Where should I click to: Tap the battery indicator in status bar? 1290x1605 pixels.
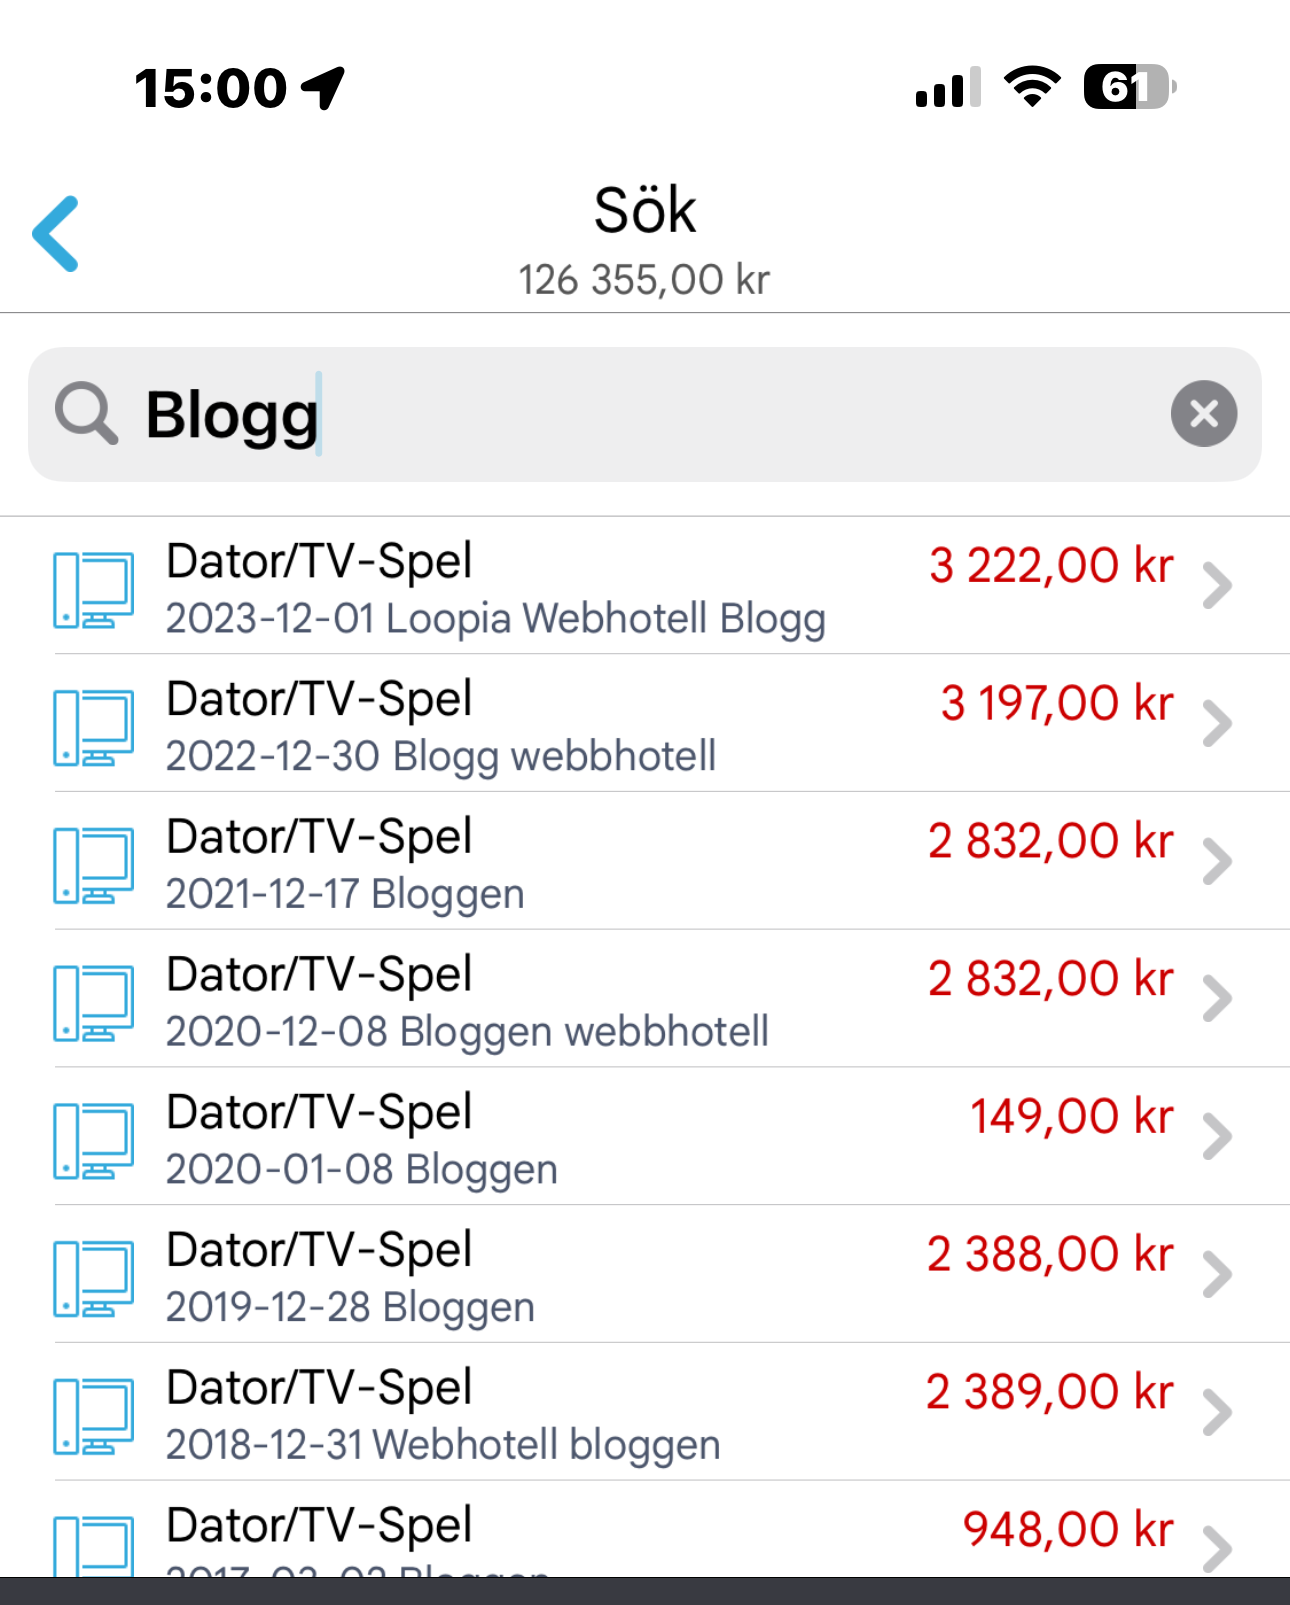pos(1130,87)
